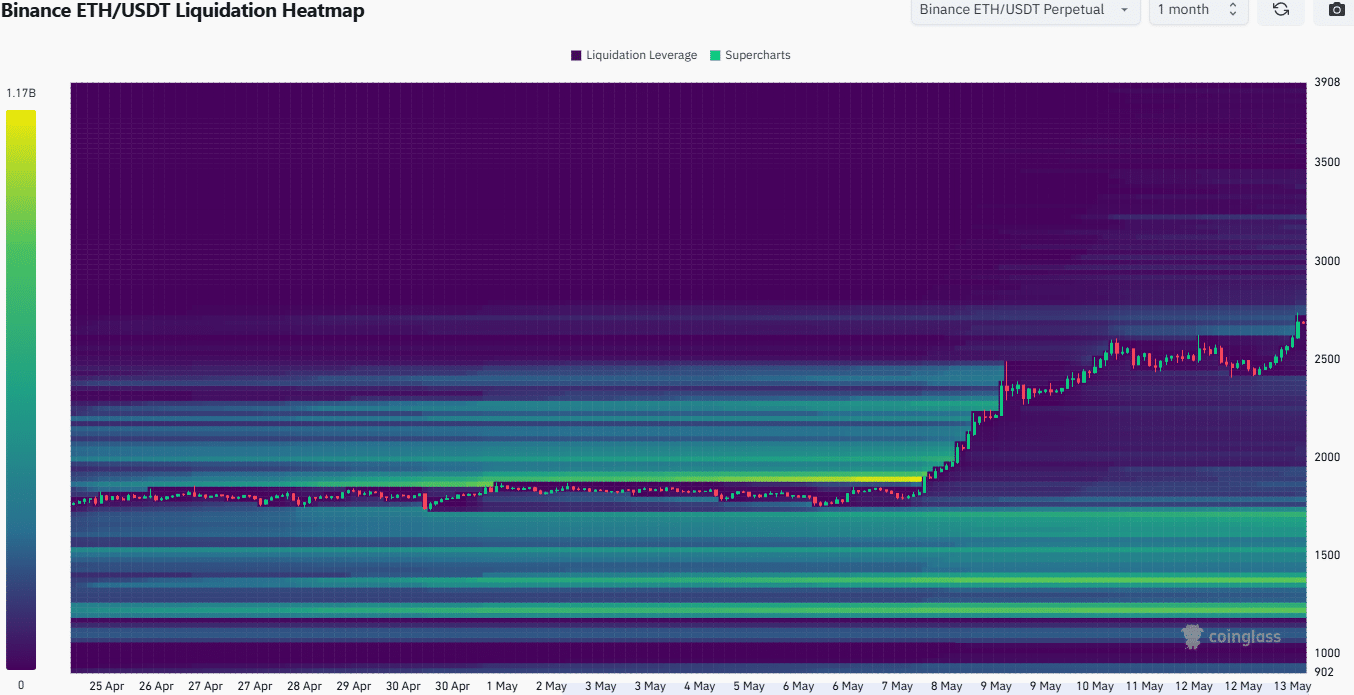Viewport: 1354px width, 695px height.
Task: Click the 5 May date label
Action: coord(750,686)
